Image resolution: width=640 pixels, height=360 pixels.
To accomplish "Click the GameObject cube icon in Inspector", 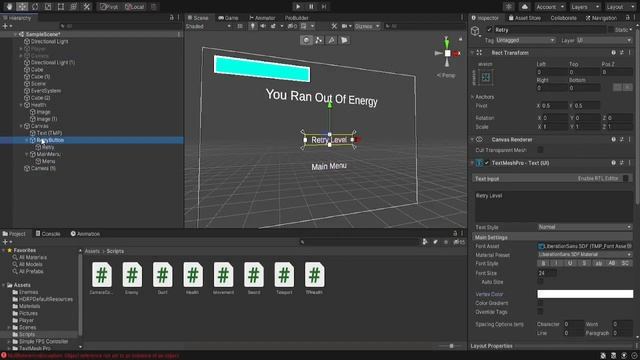I will (x=475, y=31).
